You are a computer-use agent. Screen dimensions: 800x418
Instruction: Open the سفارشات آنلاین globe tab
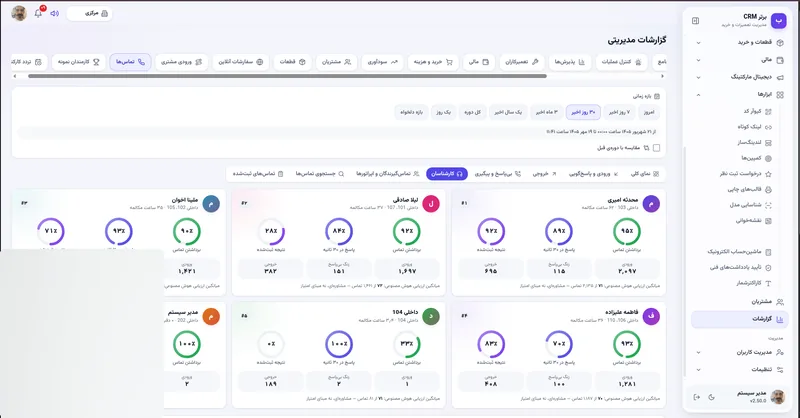240,62
